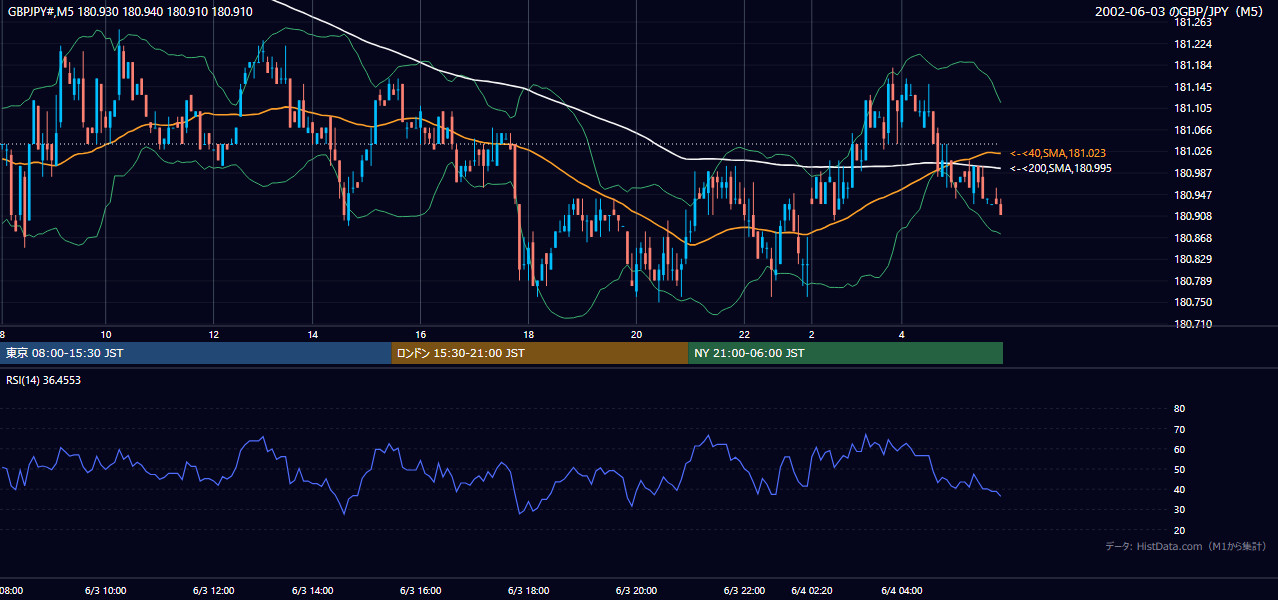Click price axis value 181.145
The image size is (1278, 600).
tap(1193, 87)
